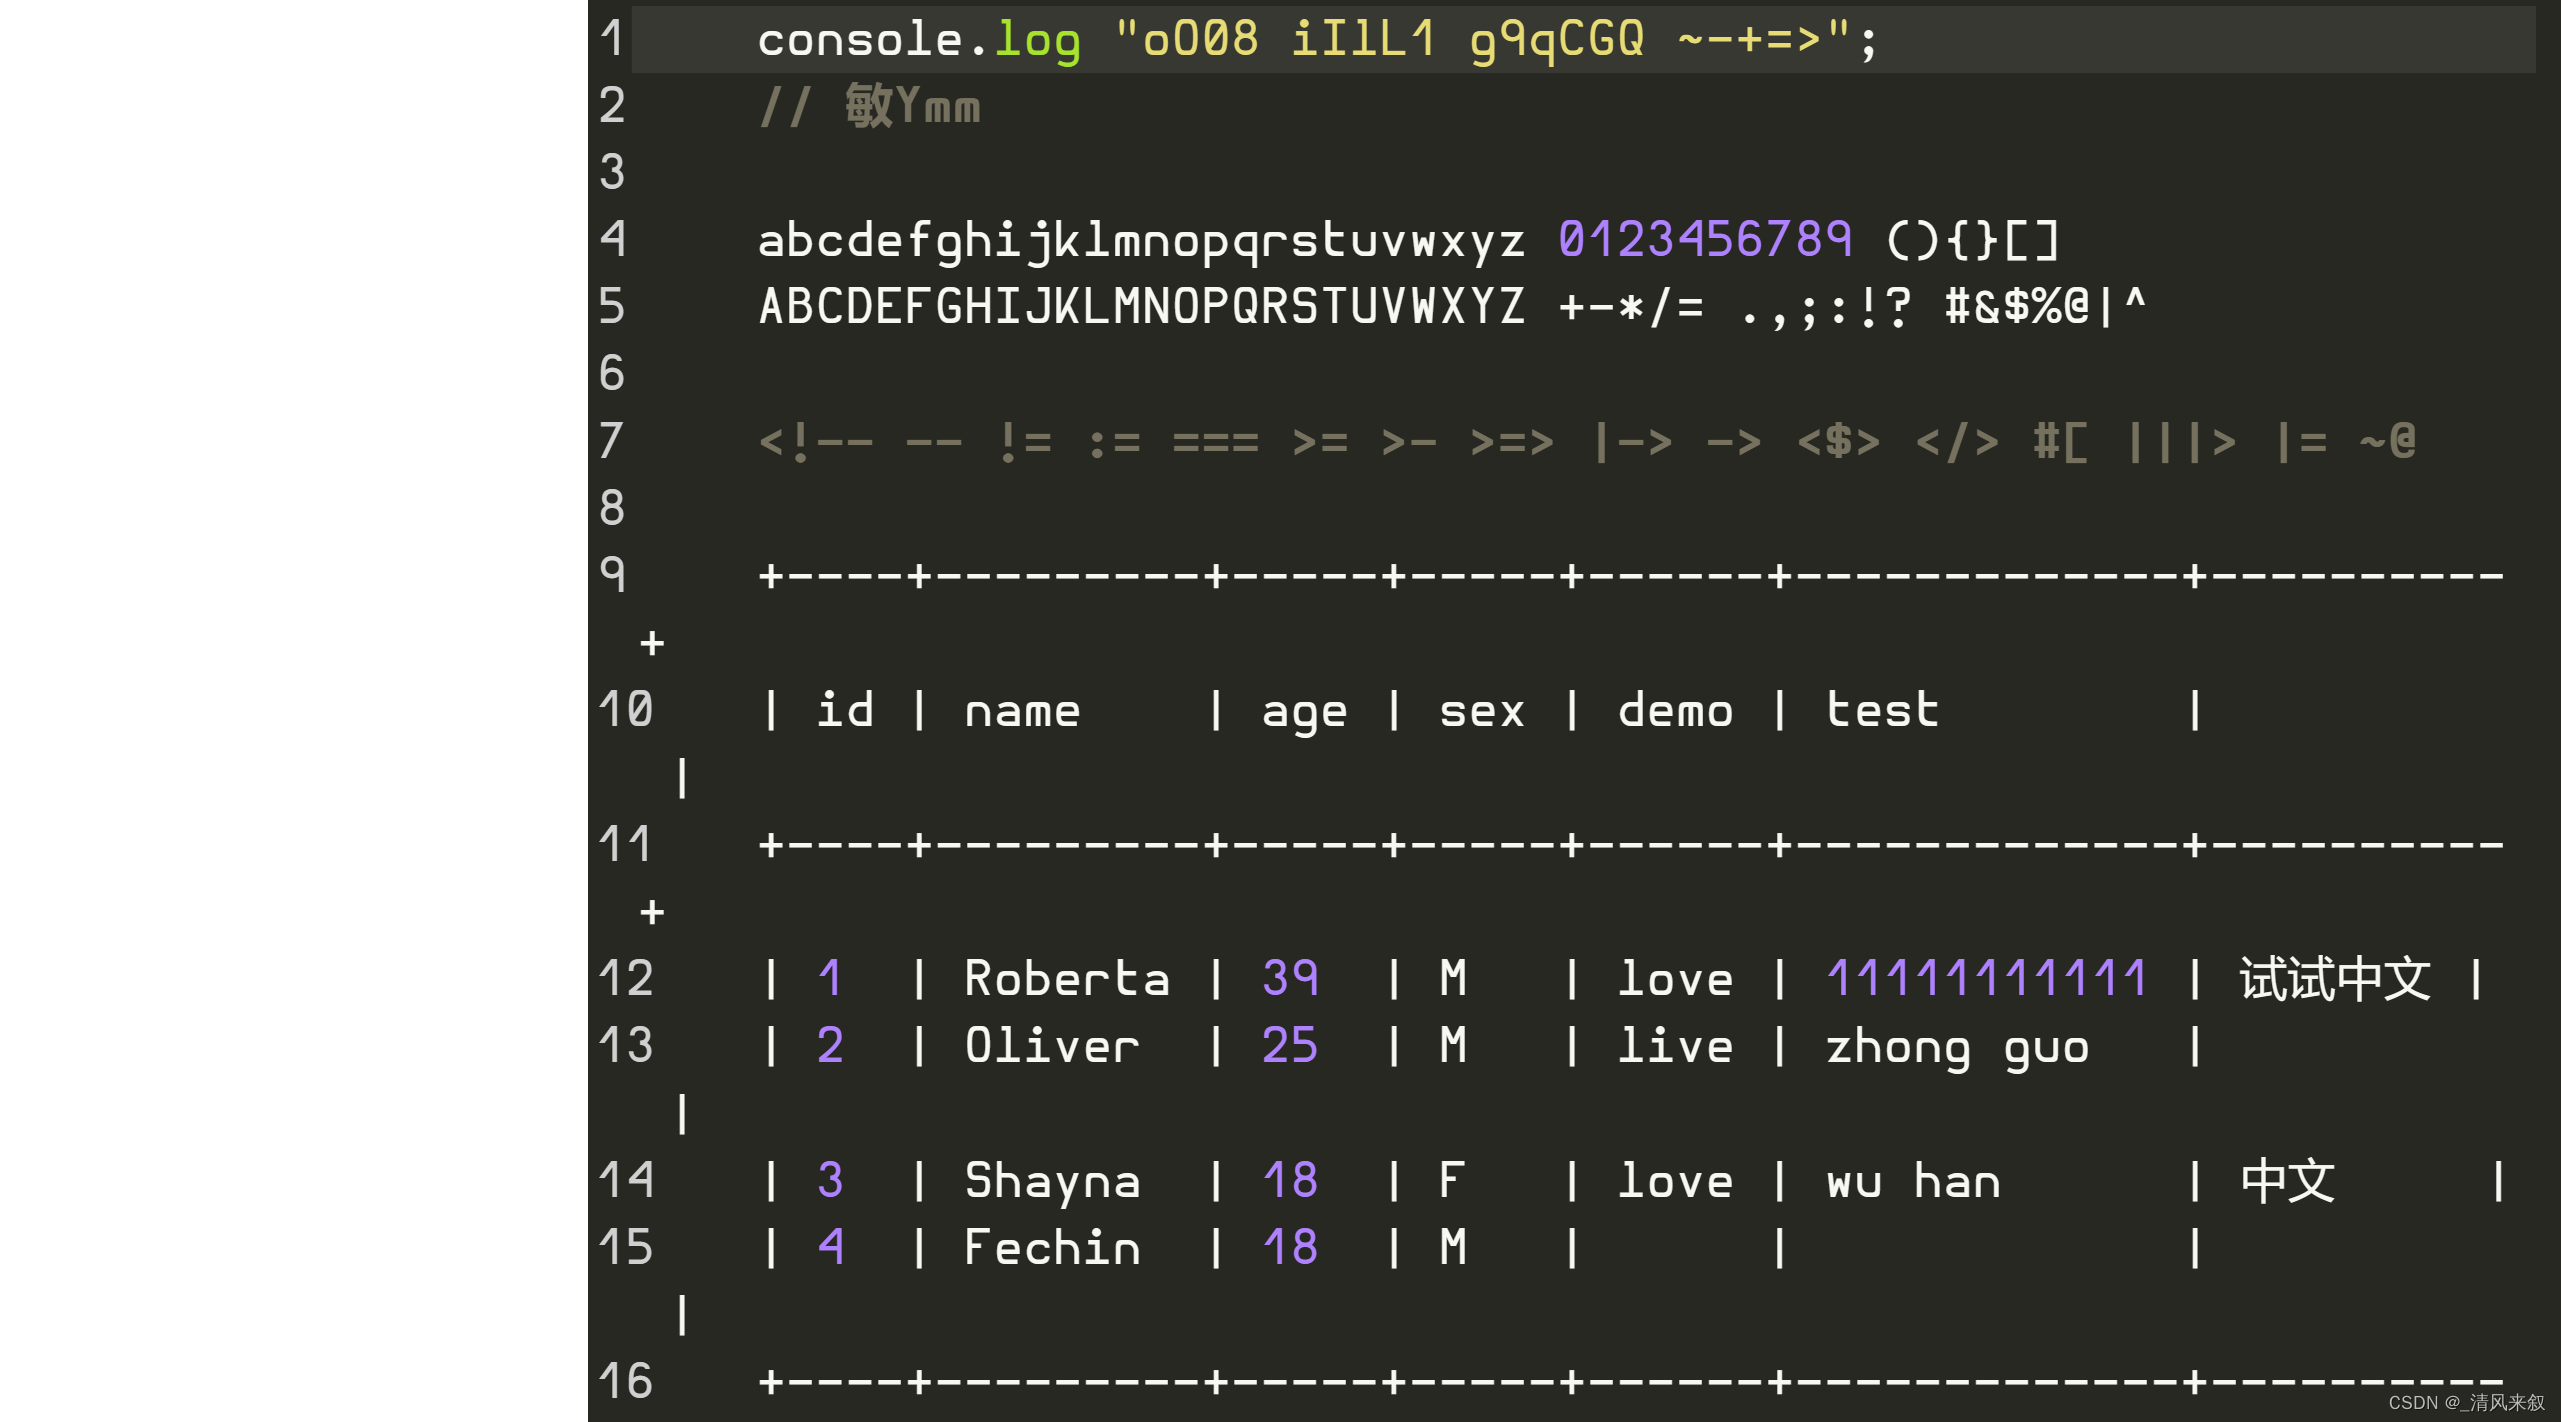This screenshot has width=2562, height=1422.
Task: Click the name 'Oliver' in the table
Action: [x=1052, y=1045]
